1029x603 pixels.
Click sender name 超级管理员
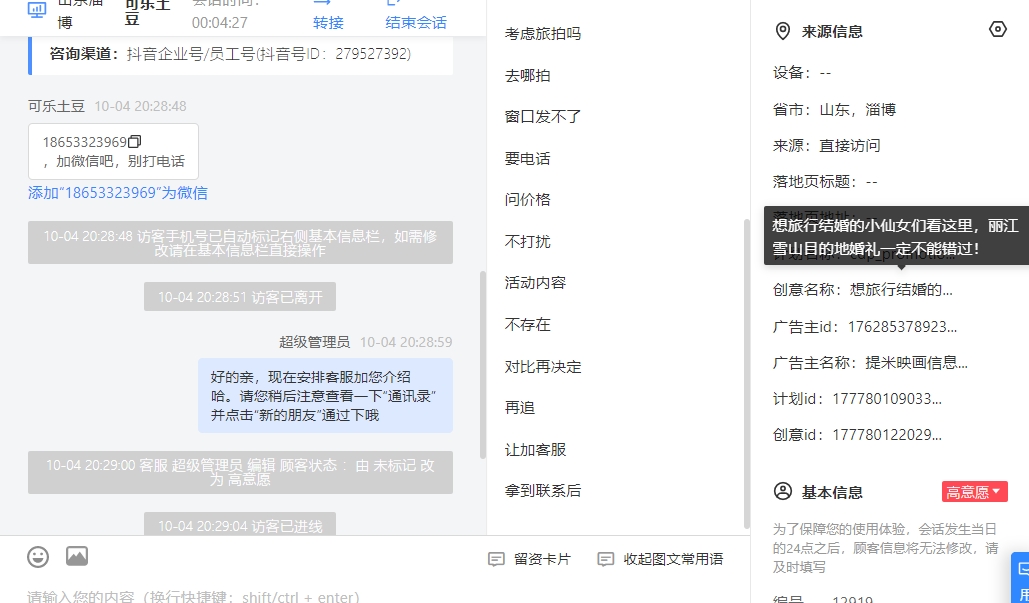pyautogui.click(x=314, y=342)
